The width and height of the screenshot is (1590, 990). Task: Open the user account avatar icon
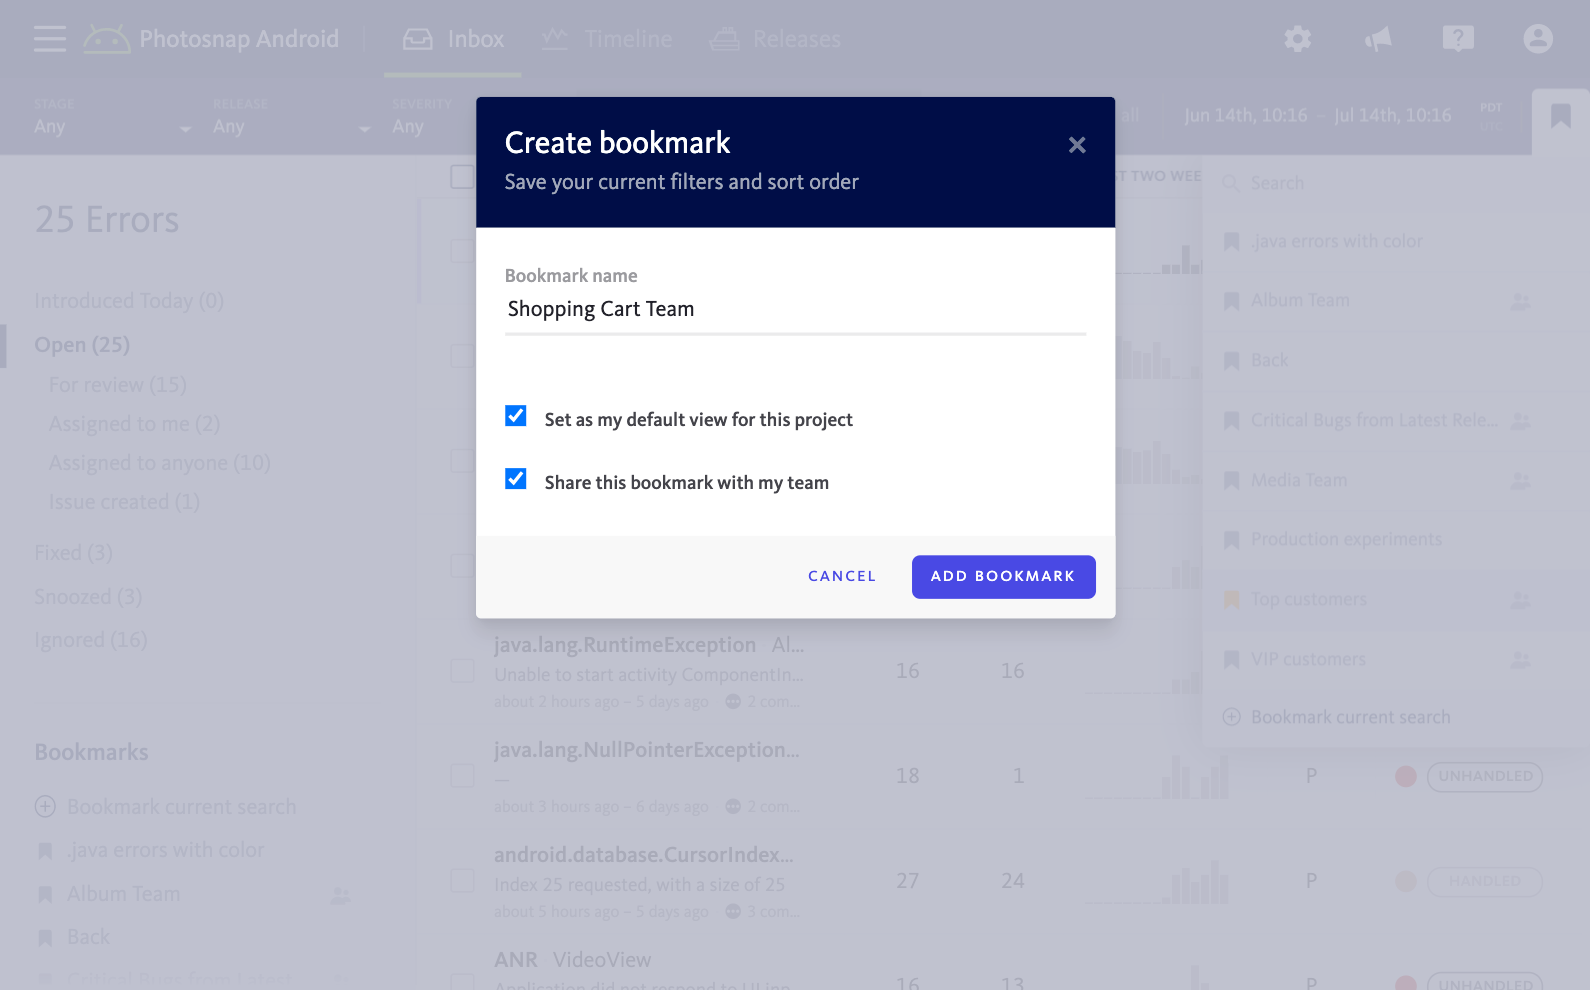(x=1538, y=39)
